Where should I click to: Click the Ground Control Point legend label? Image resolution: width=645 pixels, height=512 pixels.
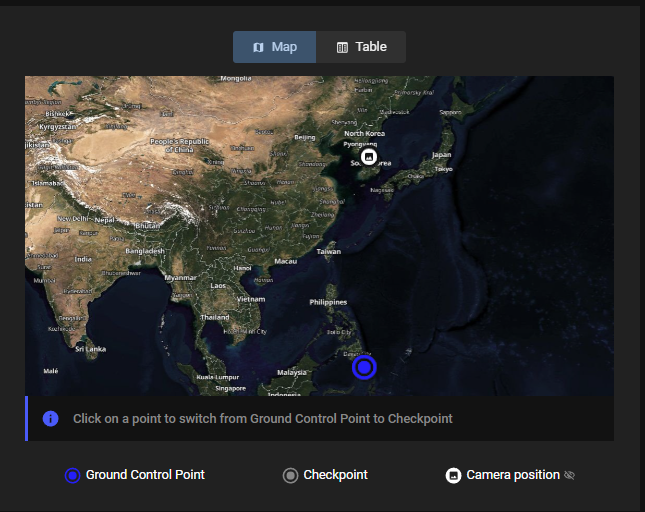coord(145,475)
